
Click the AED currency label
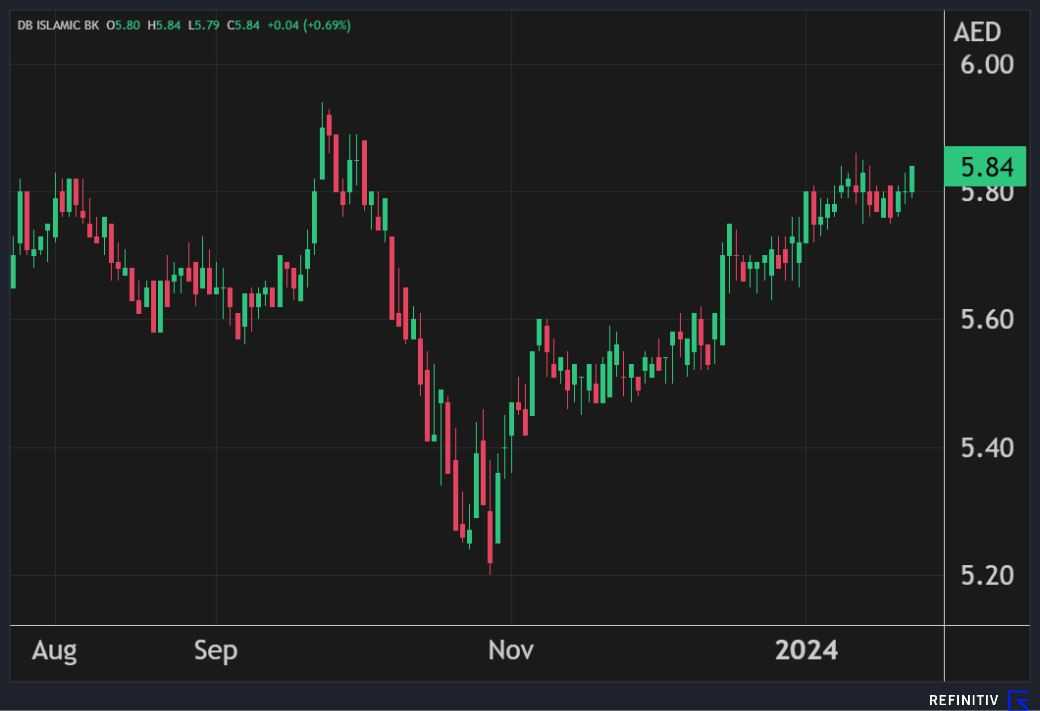click(977, 32)
